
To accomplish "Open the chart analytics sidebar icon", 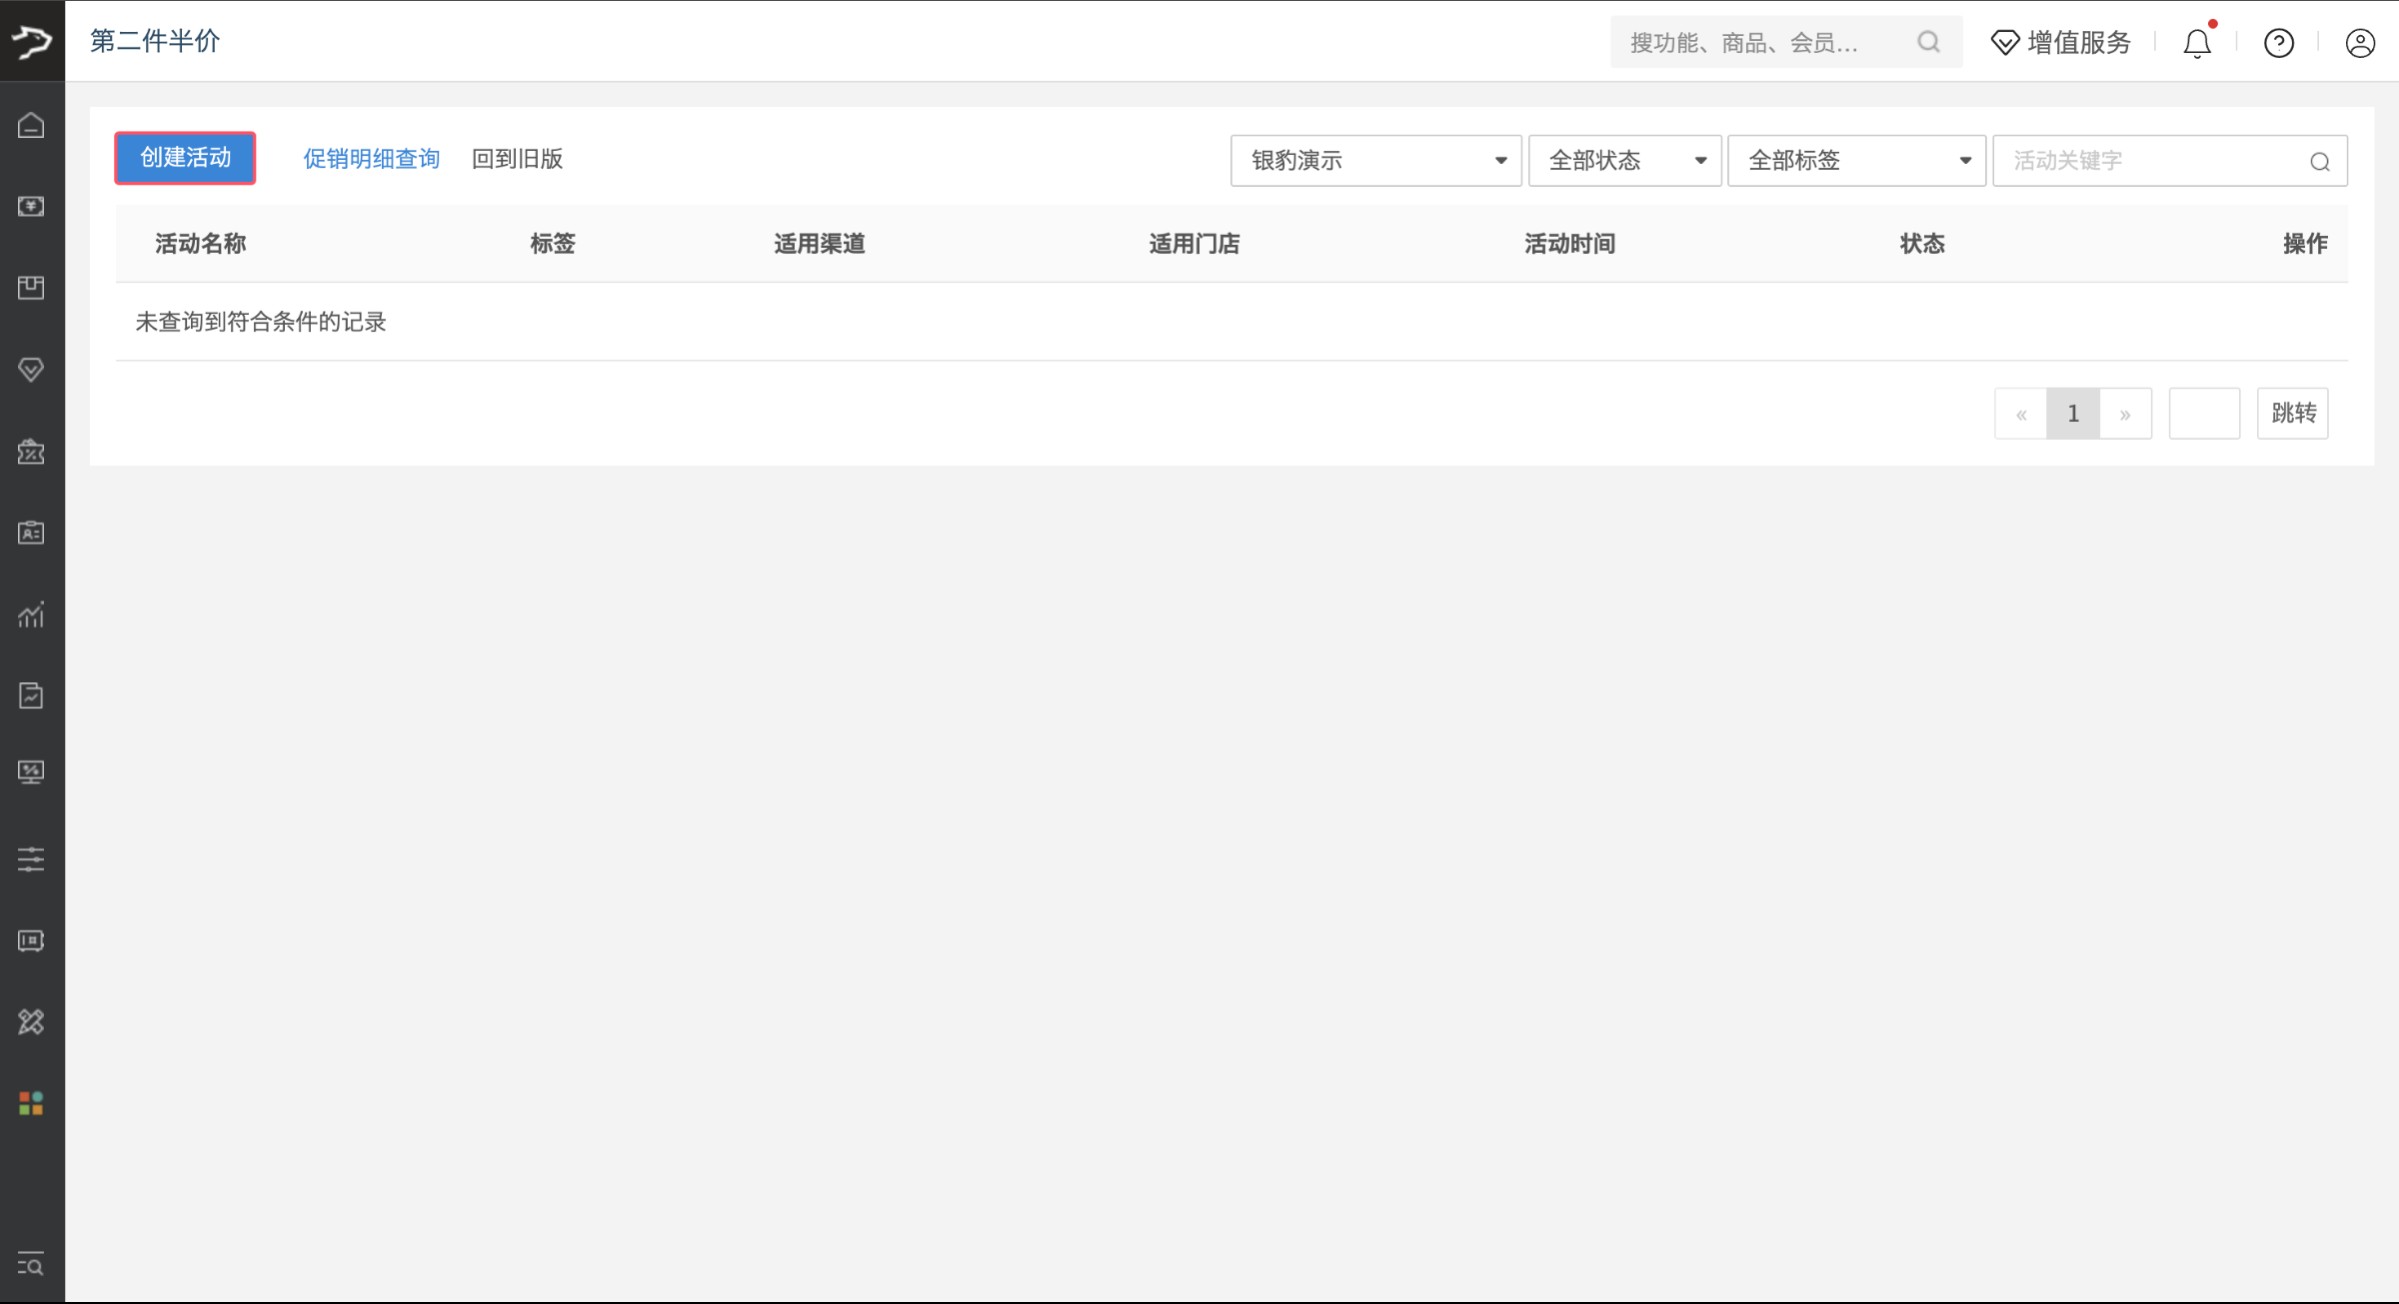I will (x=31, y=614).
